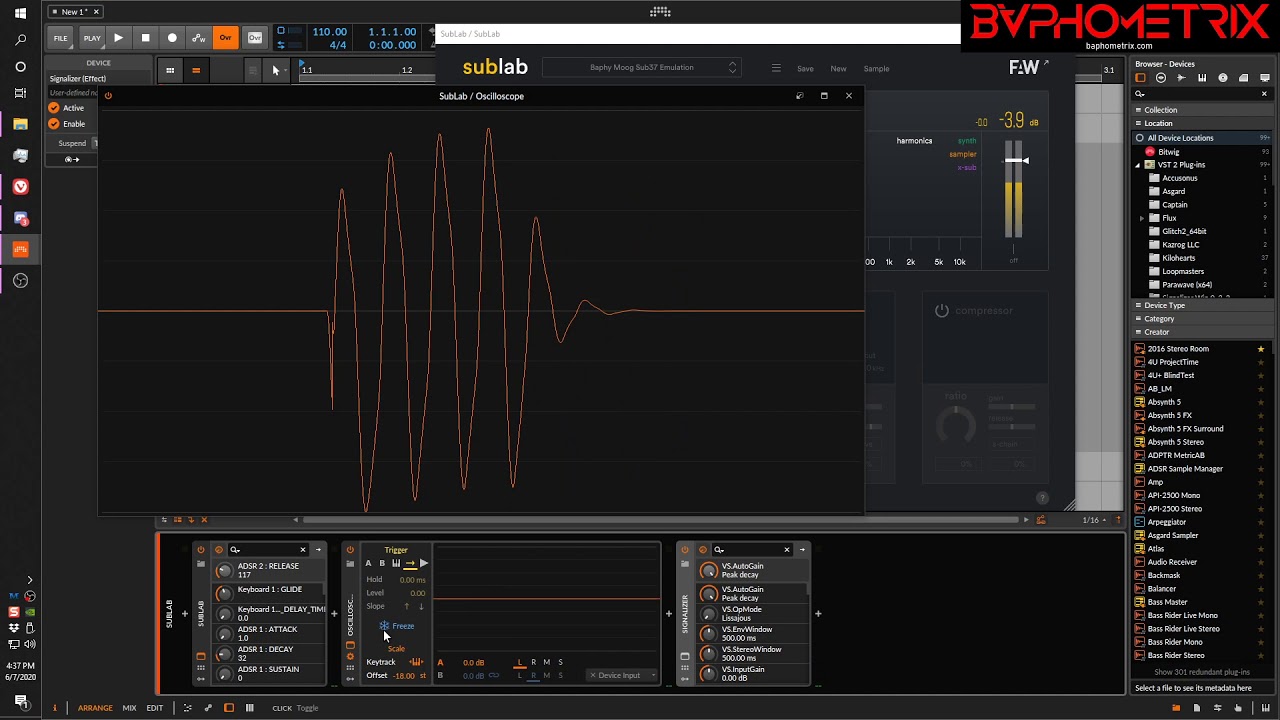
Task: Switch to the MIX view
Action: pyautogui.click(x=130, y=708)
